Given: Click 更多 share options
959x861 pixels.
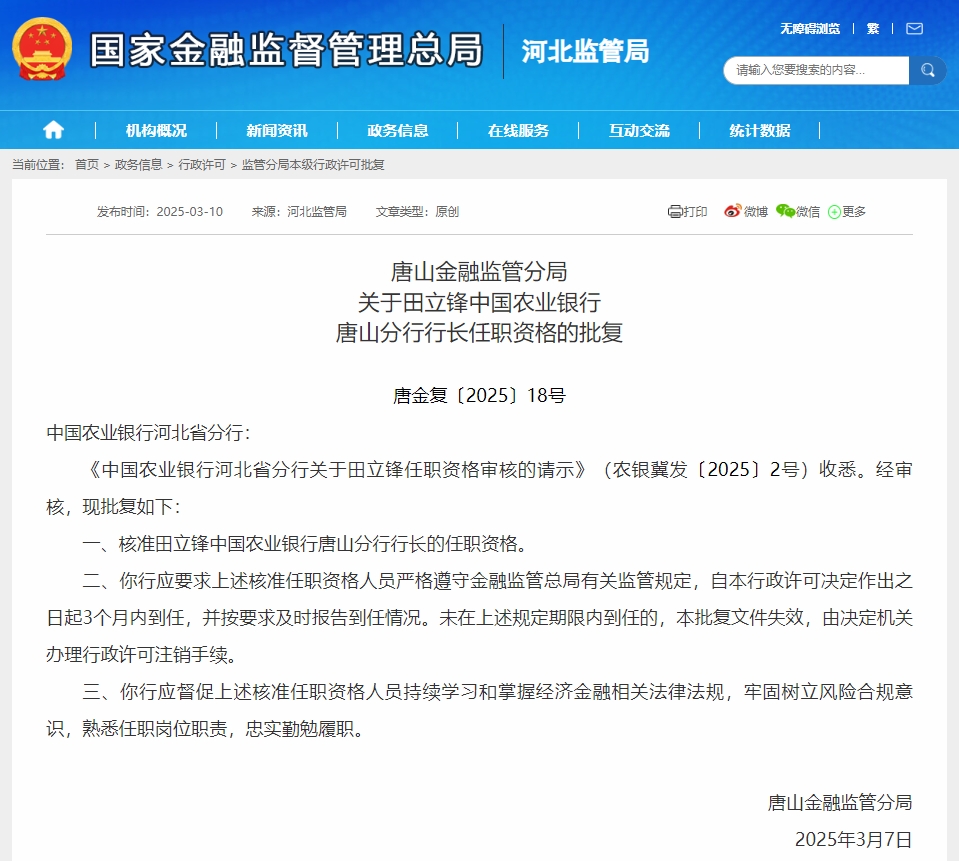Looking at the screenshot, I should (x=854, y=212).
